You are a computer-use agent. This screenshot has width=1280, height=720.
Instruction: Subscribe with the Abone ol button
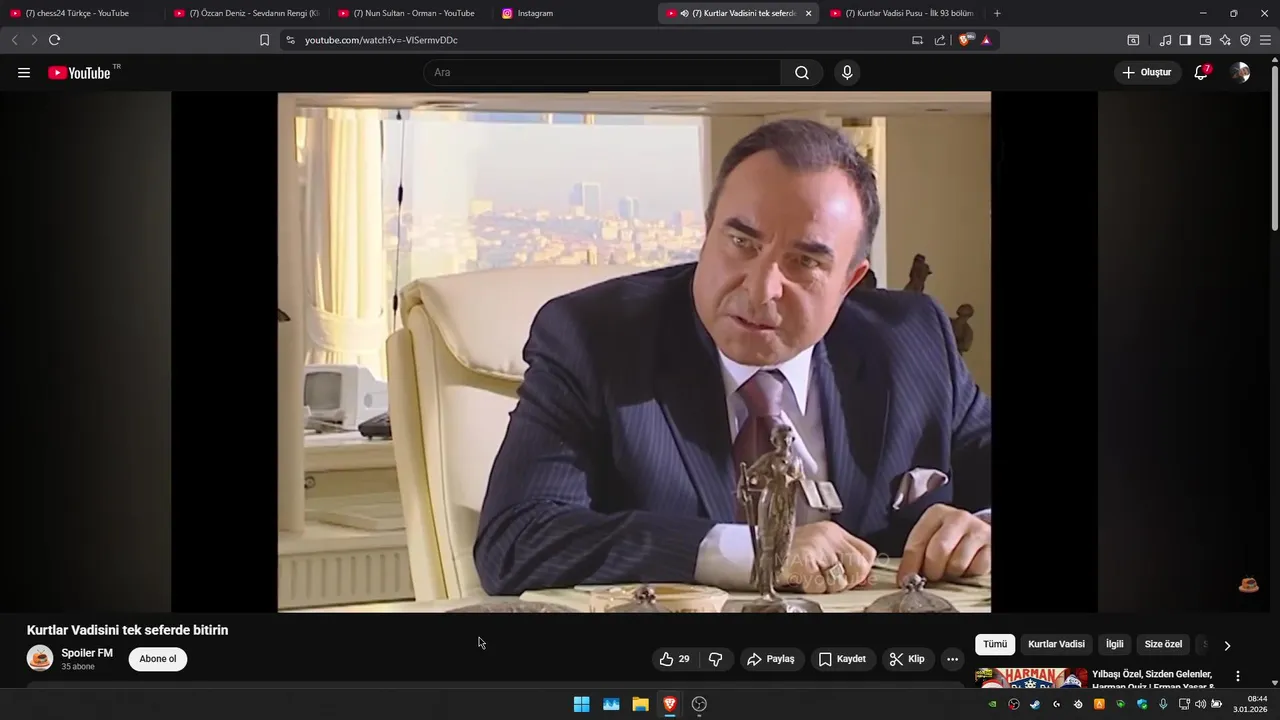[x=158, y=659]
